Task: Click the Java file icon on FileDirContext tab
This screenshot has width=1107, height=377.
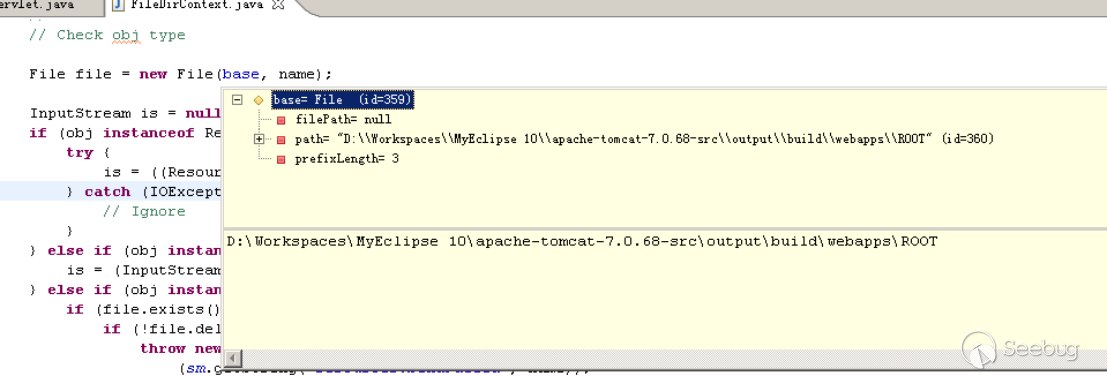Action: (119, 5)
